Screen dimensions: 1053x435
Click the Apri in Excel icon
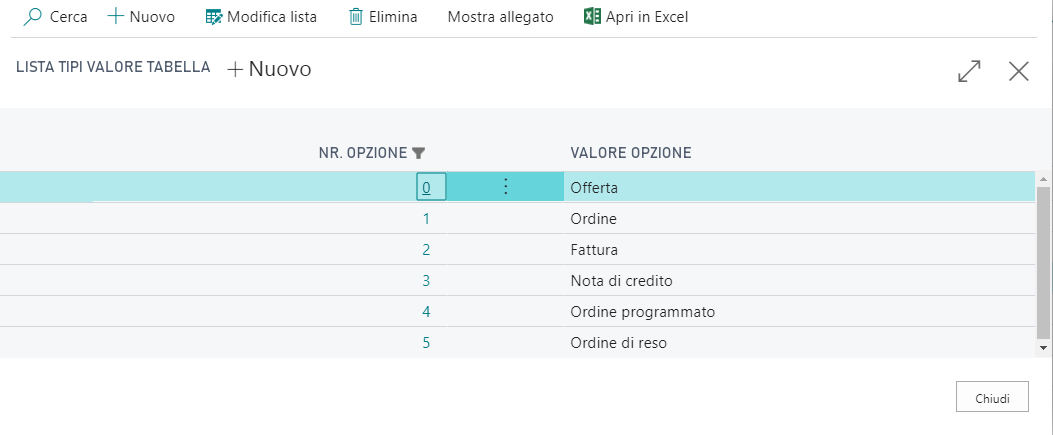pyautogui.click(x=592, y=17)
